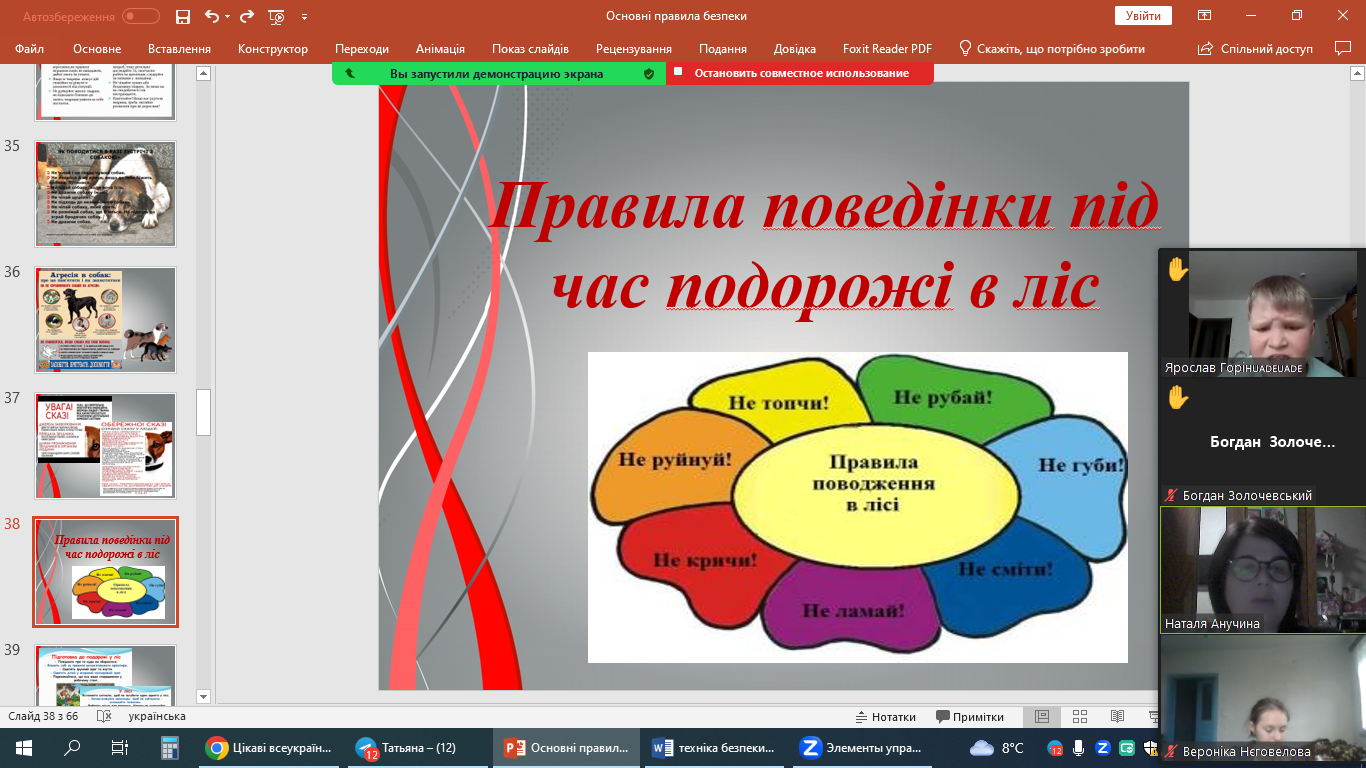The width and height of the screenshot is (1366, 768).
Task: Click 'Слайд 38 з 66' status text
Action: [43, 716]
